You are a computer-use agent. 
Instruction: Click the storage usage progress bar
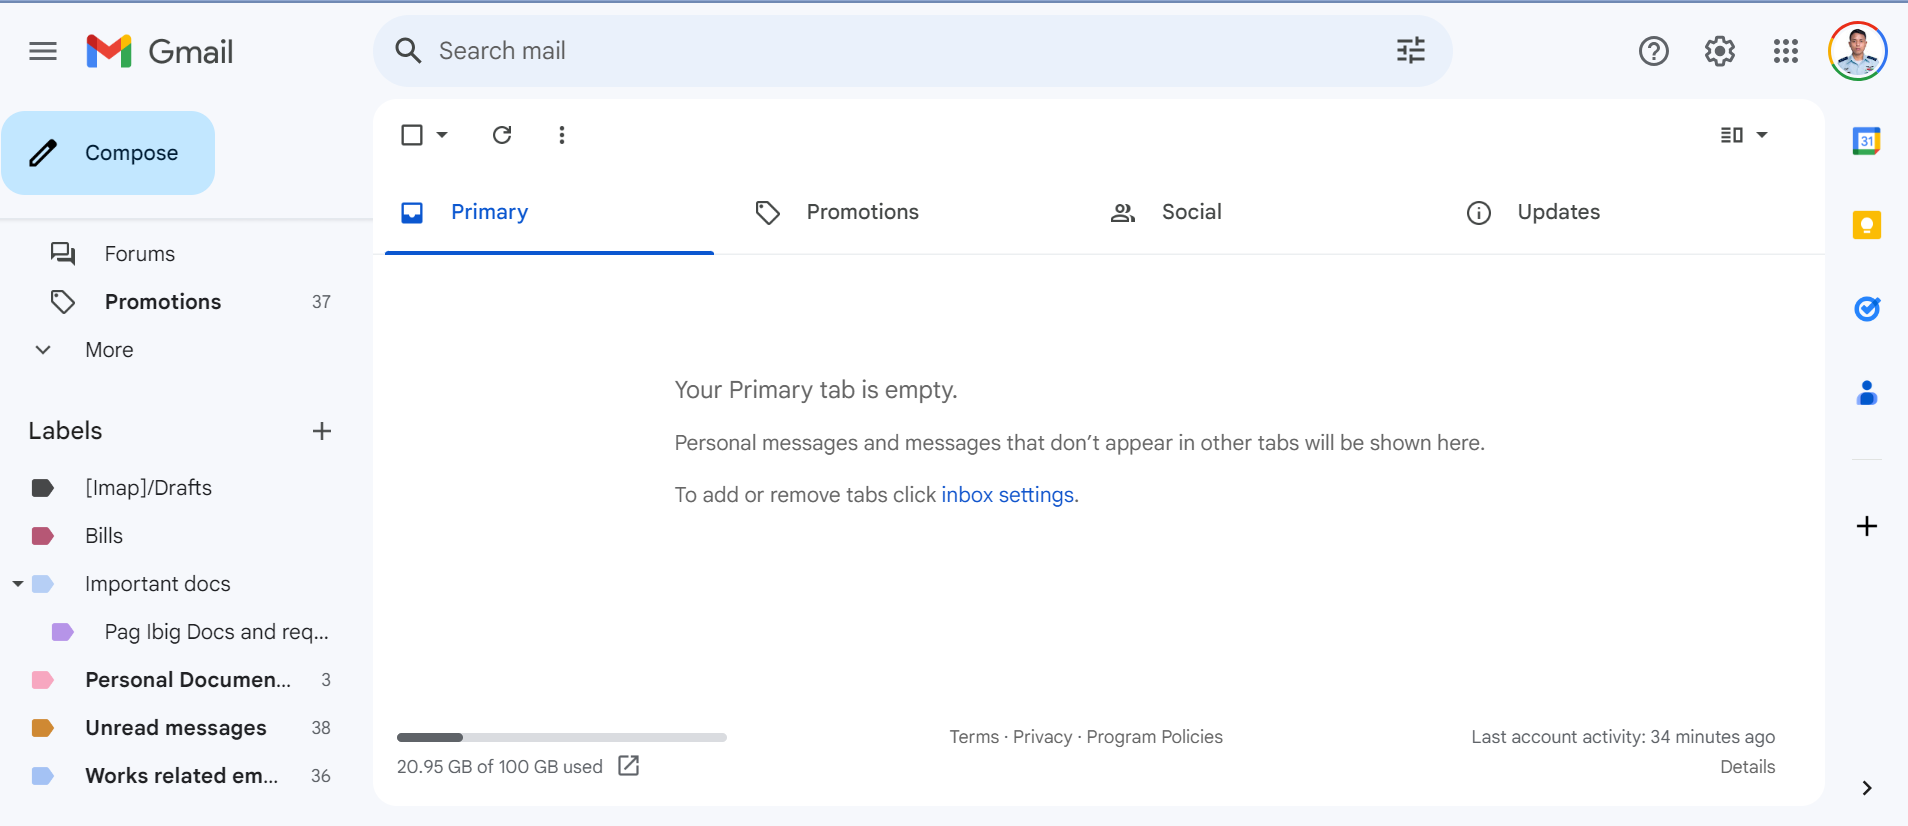(561, 738)
